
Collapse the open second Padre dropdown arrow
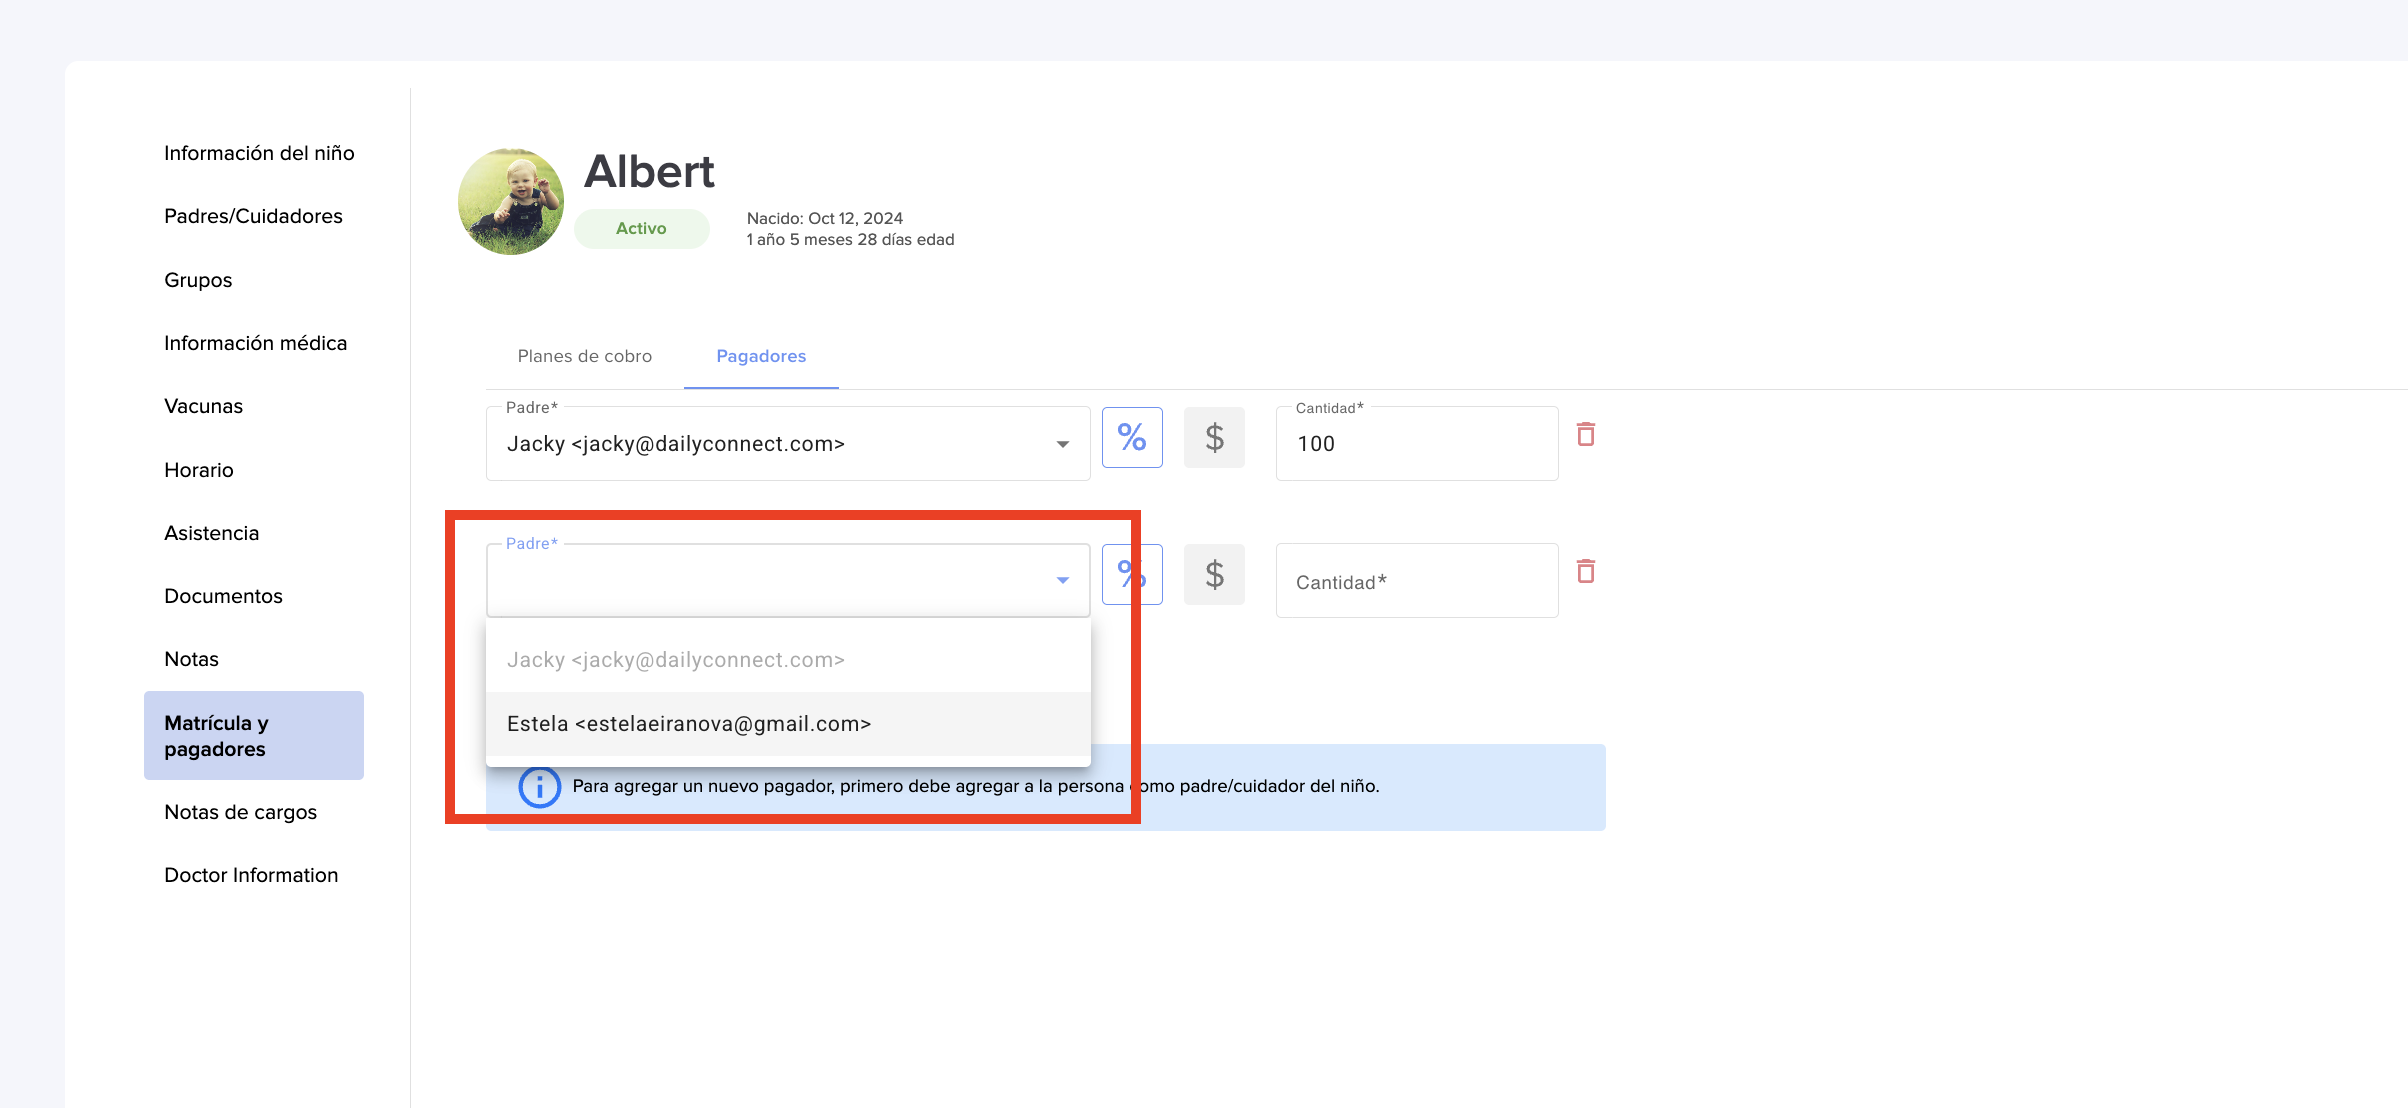tap(1062, 580)
